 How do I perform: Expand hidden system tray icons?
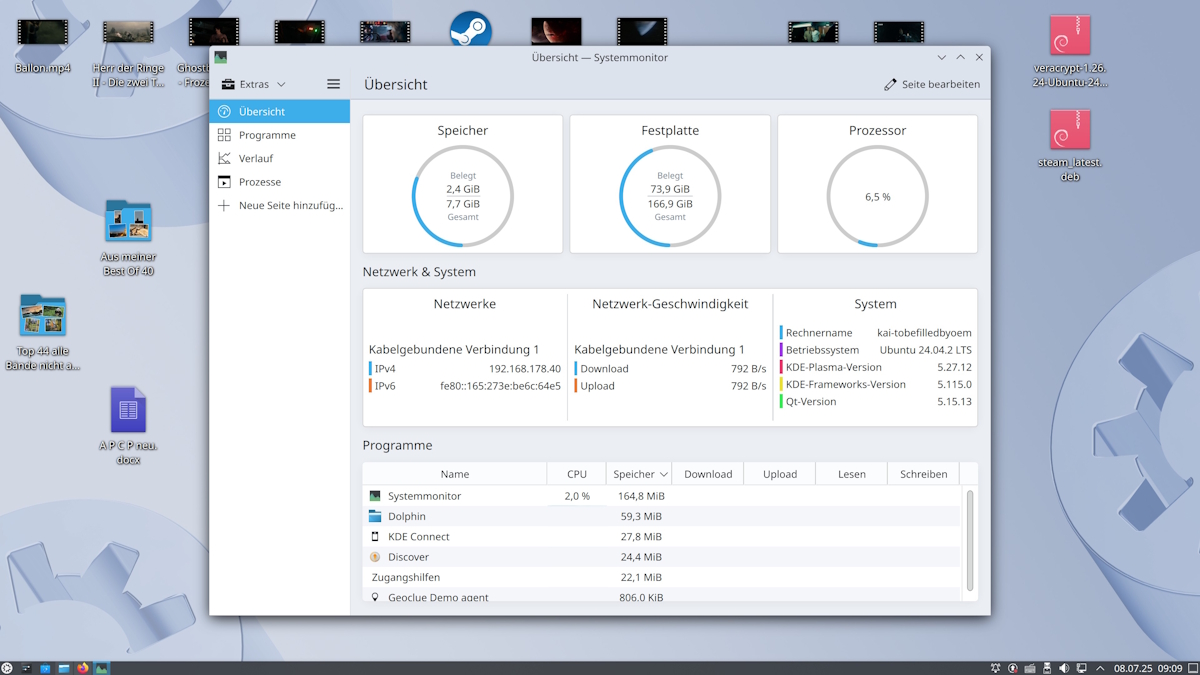coord(1100,668)
